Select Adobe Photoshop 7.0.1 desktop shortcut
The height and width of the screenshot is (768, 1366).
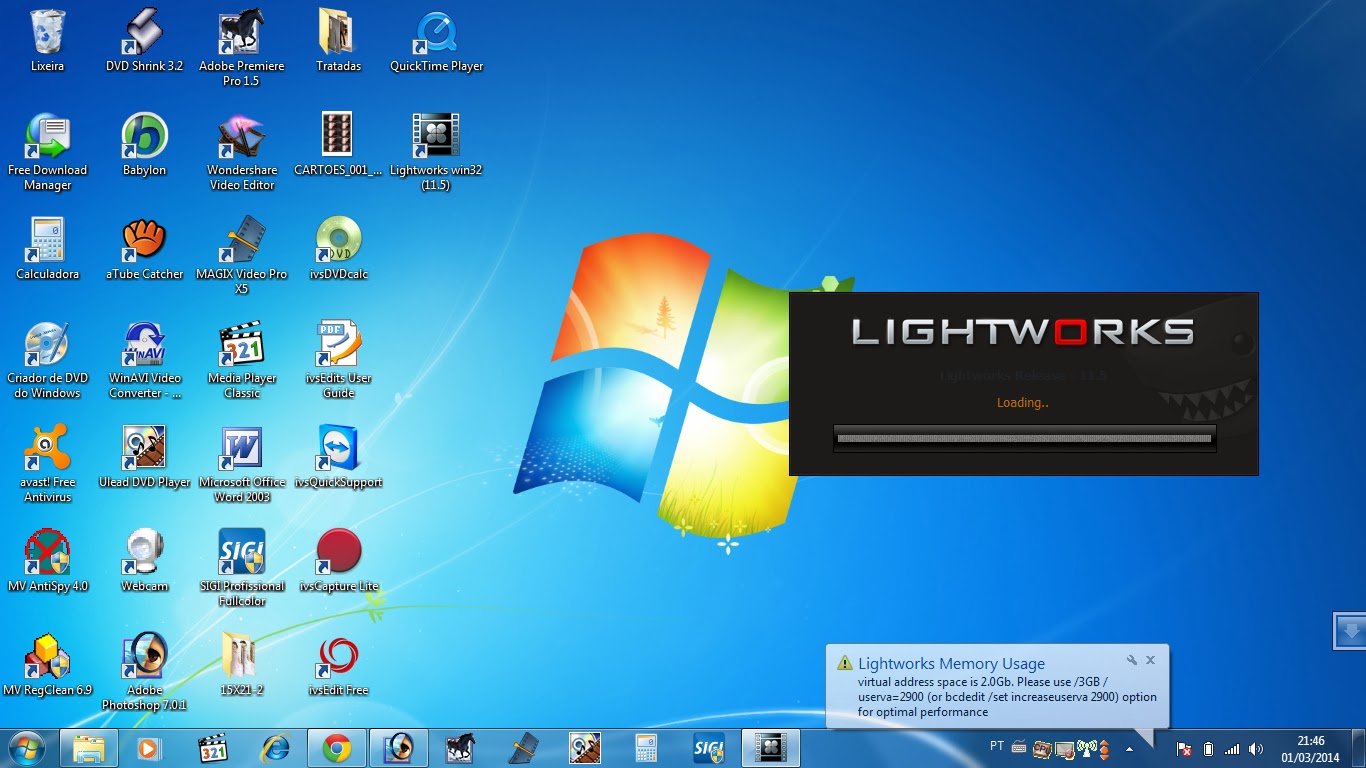coord(144,672)
